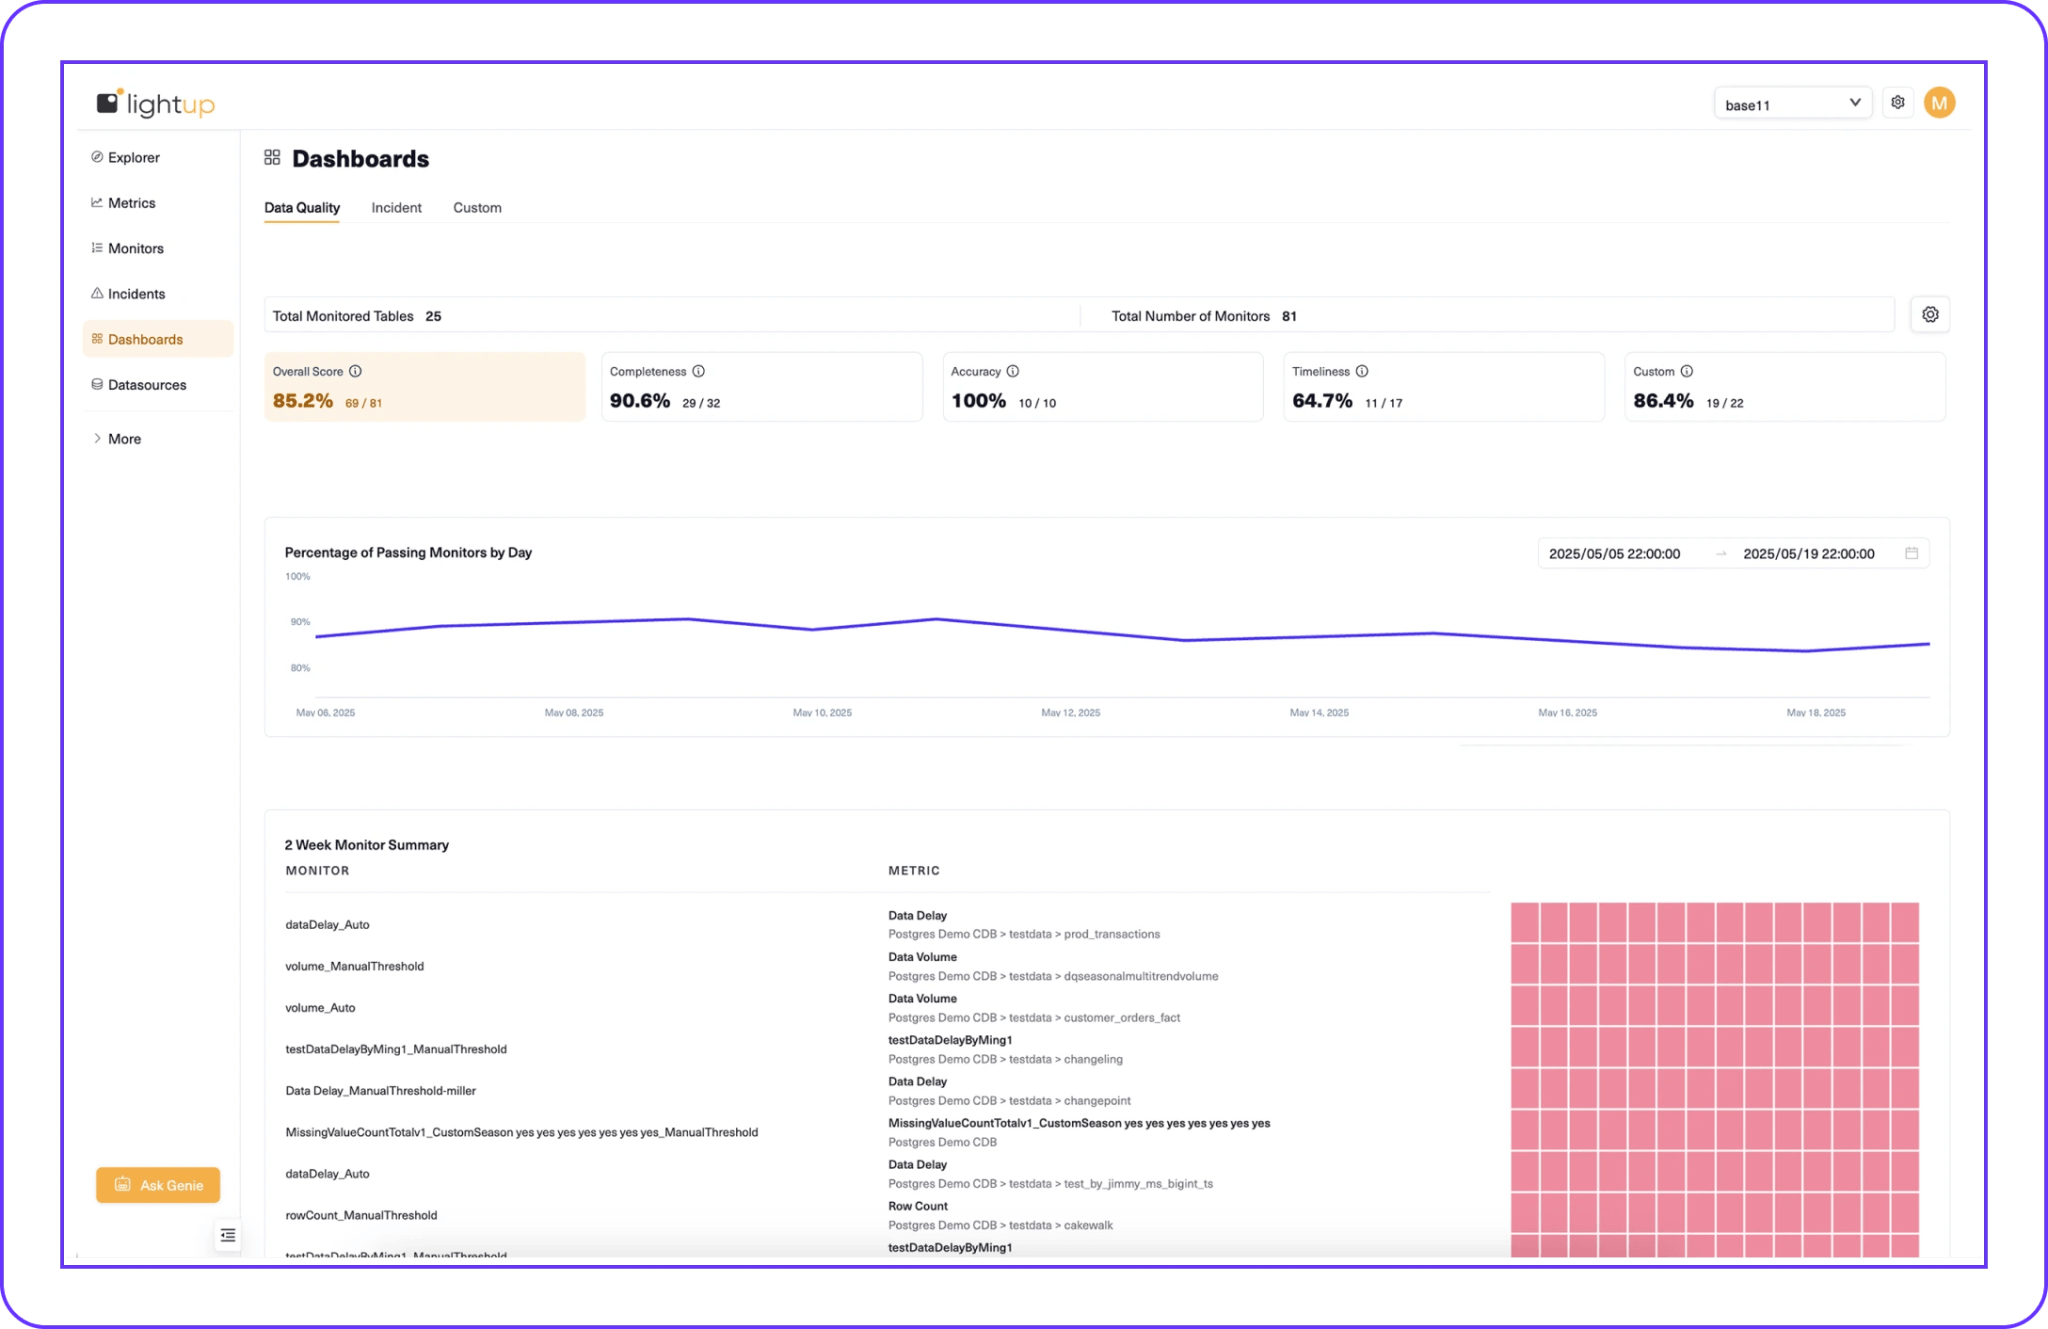The width and height of the screenshot is (2048, 1329).
Task: Open the dashboard settings gear near Total Monitors
Action: [x=1930, y=314]
